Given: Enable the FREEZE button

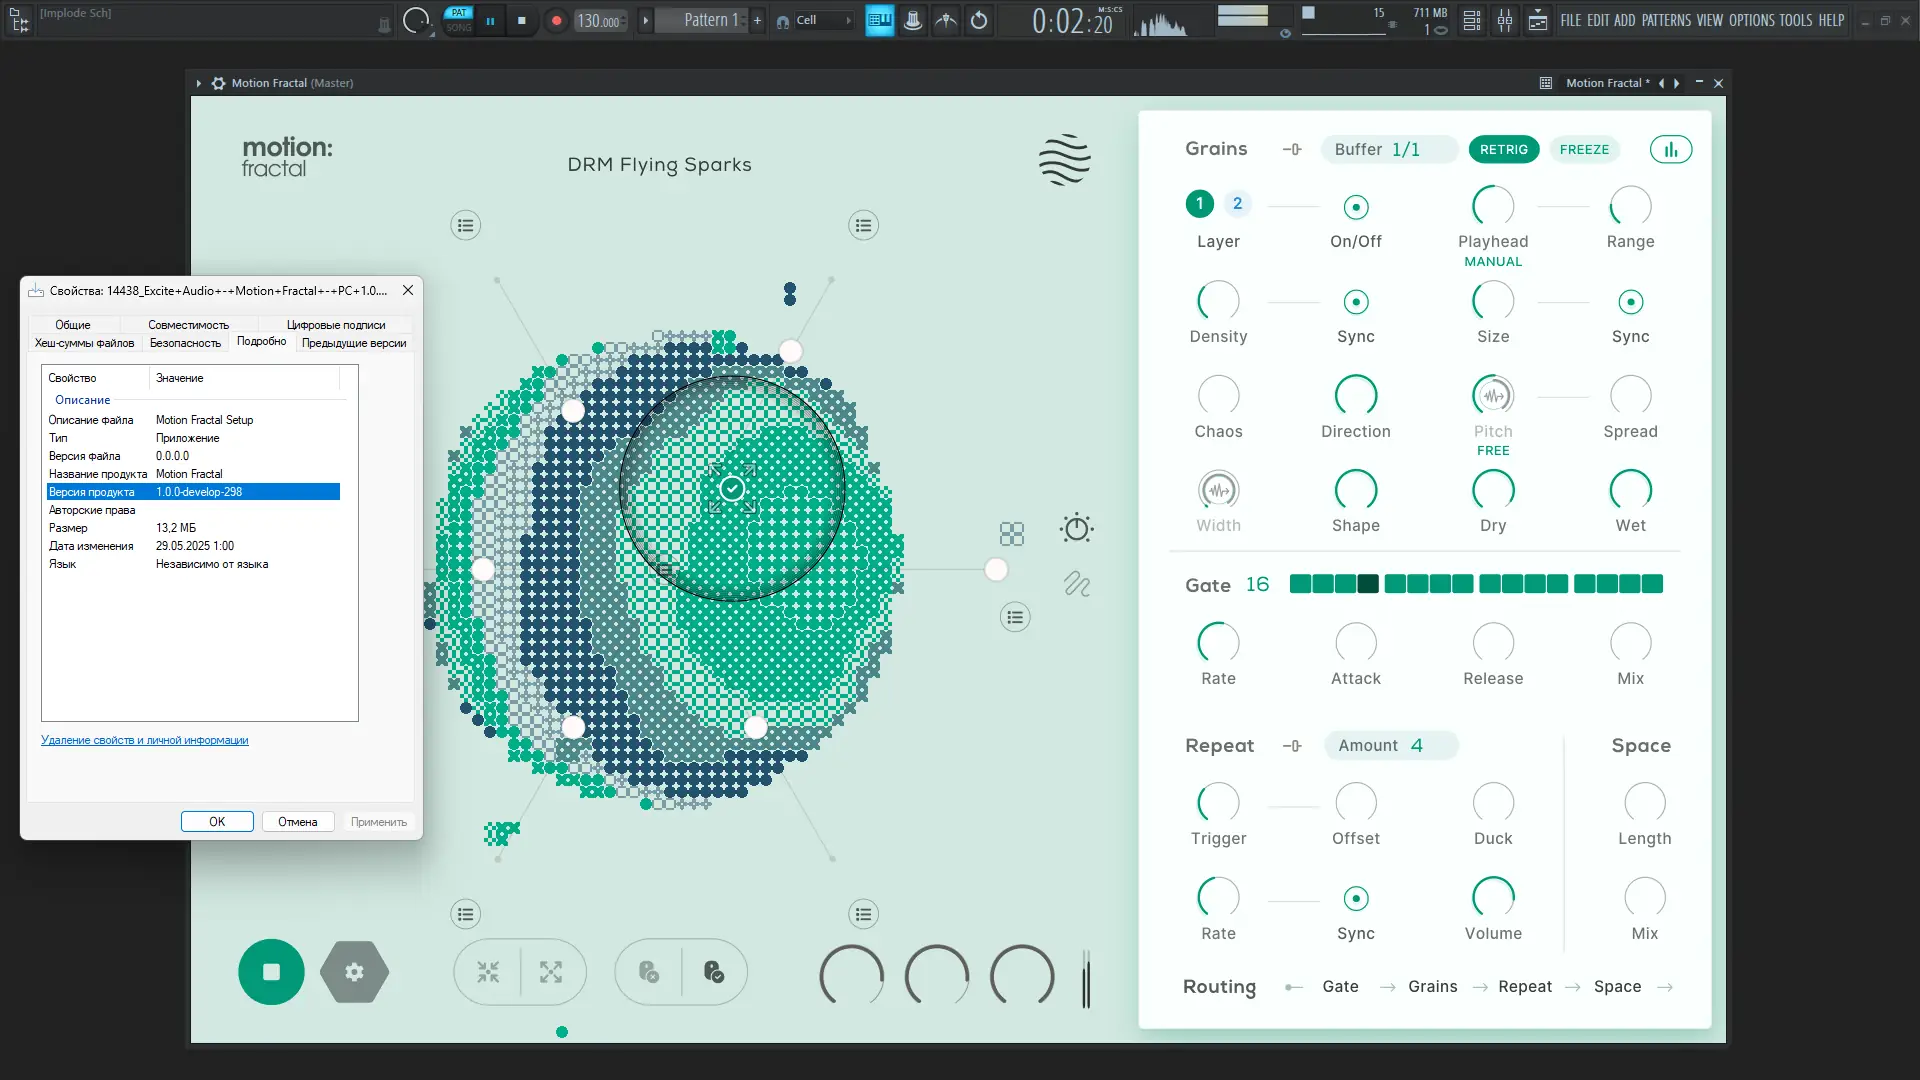Looking at the screenshot, I should [x=1584, y=150].
